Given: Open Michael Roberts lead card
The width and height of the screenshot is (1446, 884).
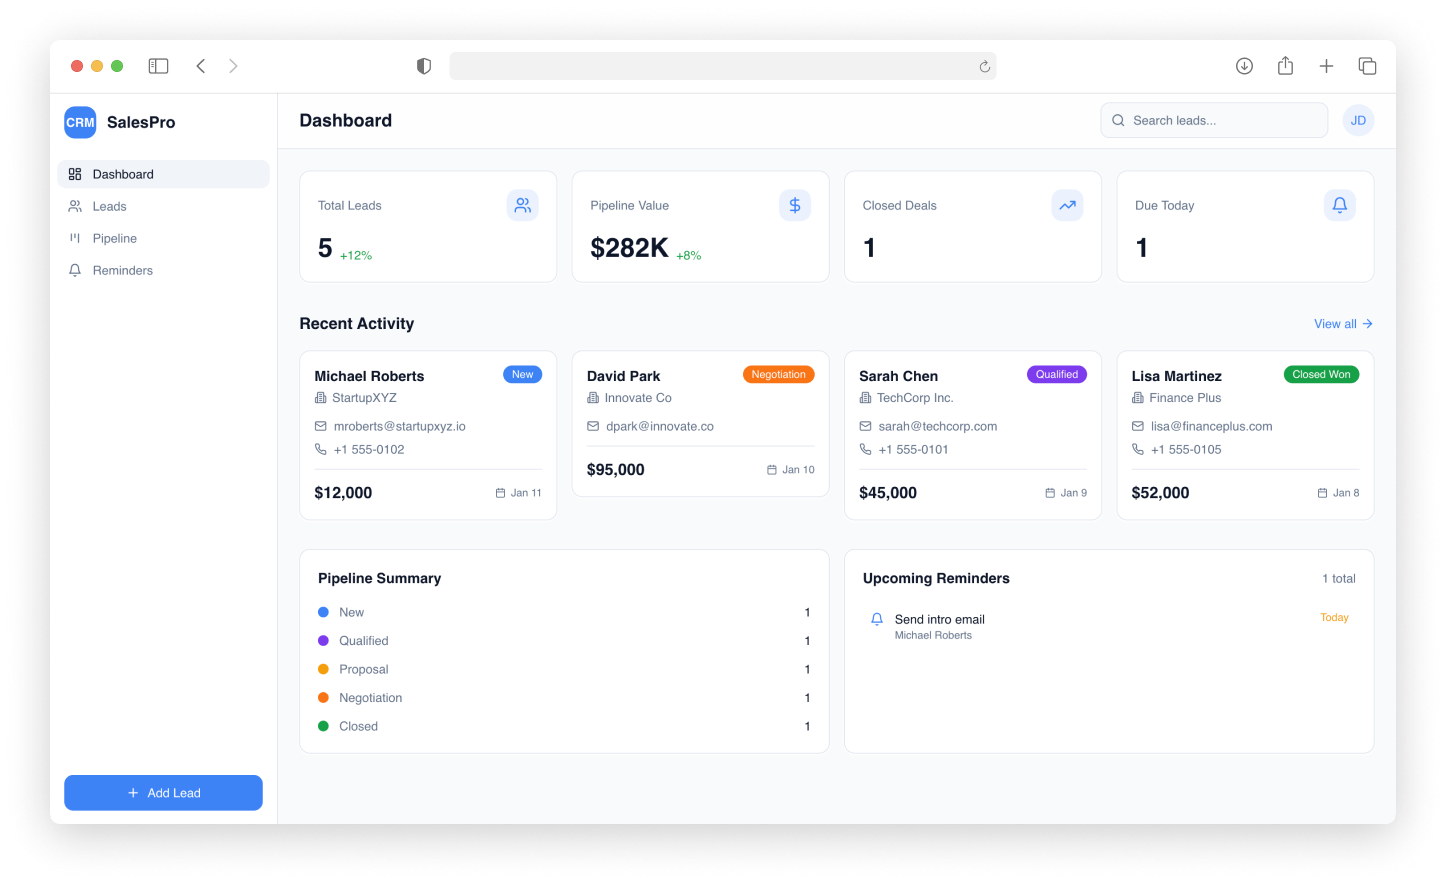Looking at the screenshot, I should tap(427, 435).
